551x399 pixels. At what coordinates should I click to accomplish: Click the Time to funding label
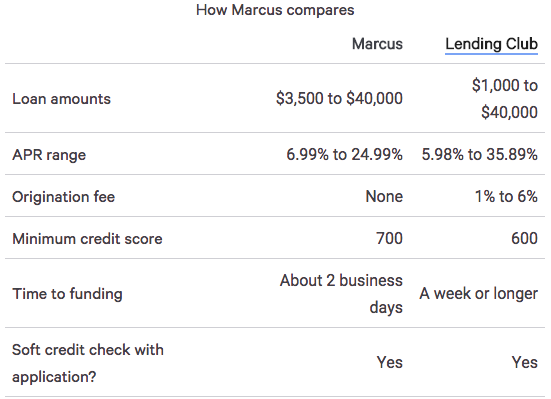tap(67, 294)
